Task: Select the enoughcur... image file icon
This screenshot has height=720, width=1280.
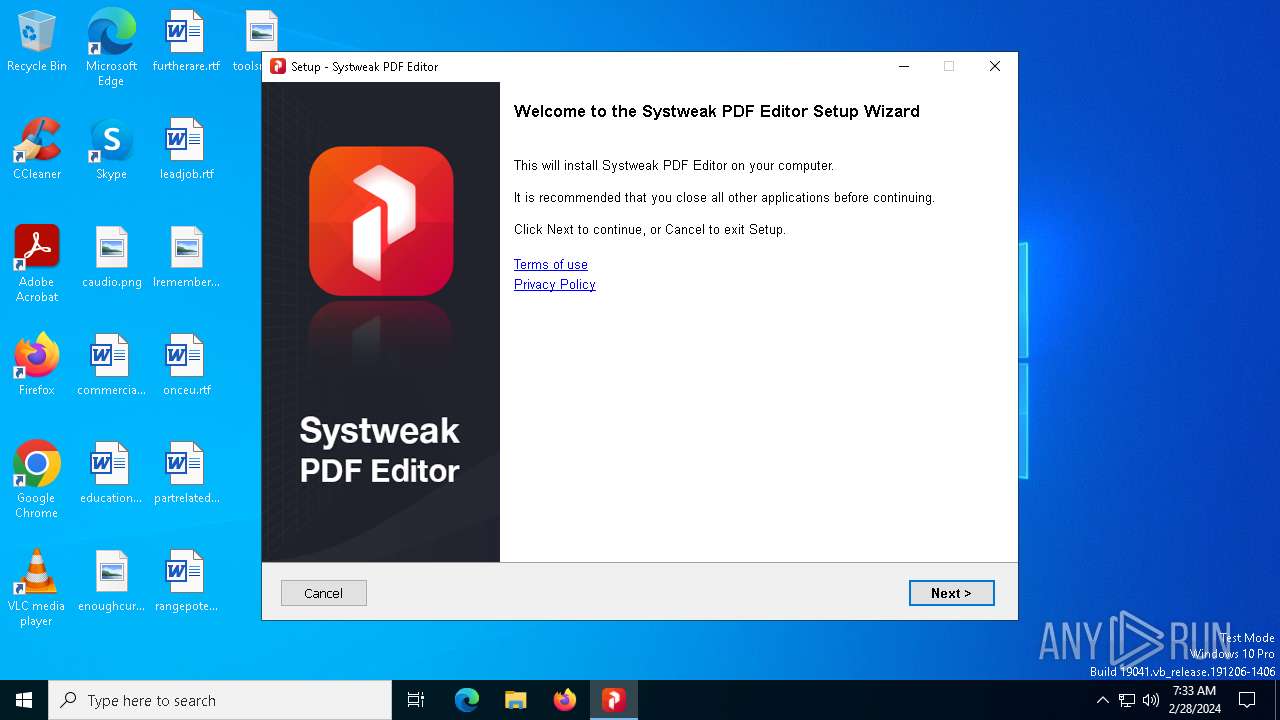Action: tap(111, 581)
